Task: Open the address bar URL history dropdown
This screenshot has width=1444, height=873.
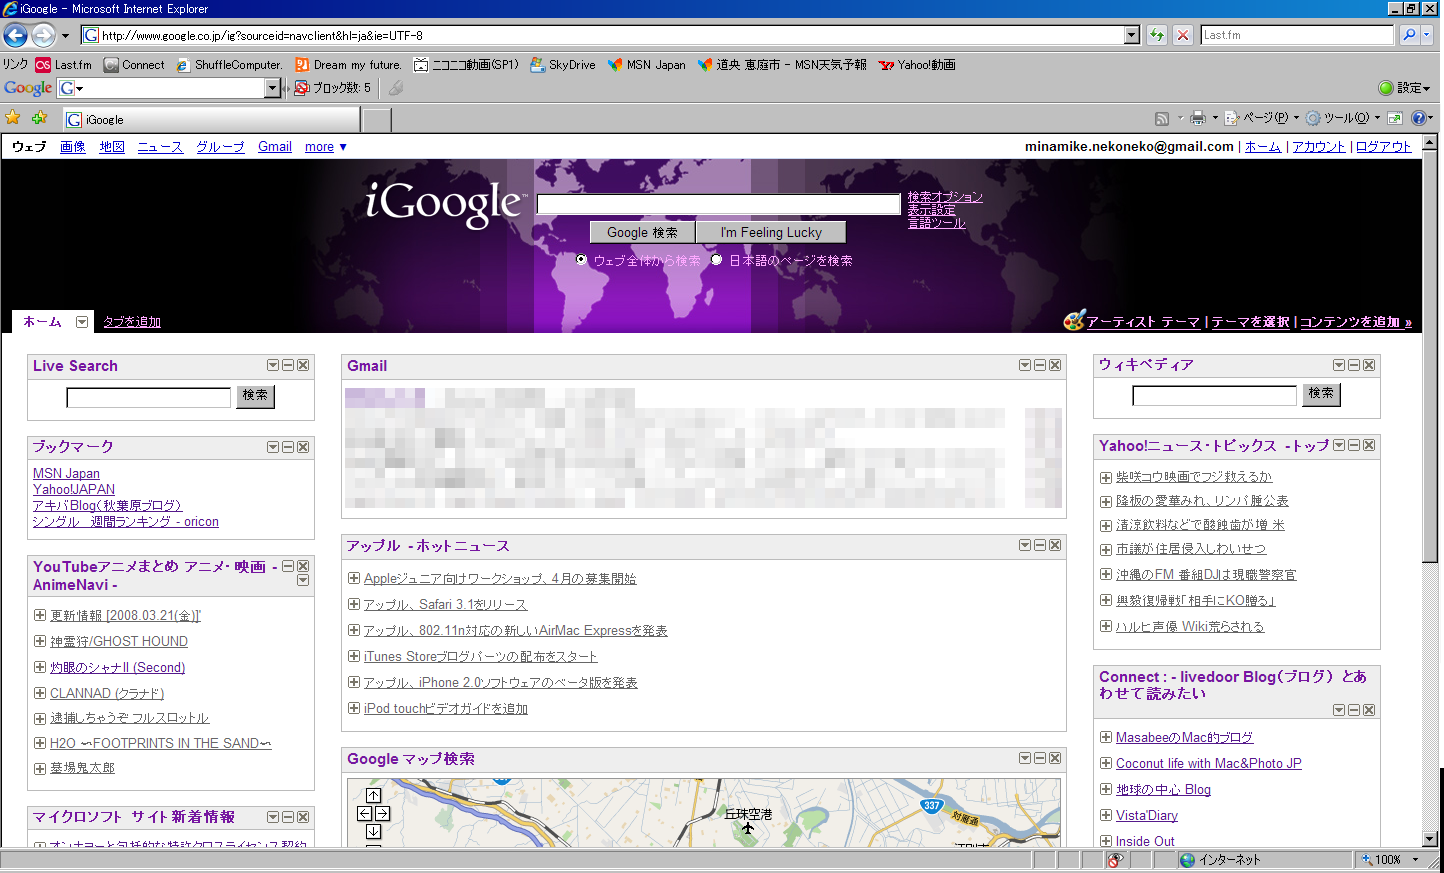Action: [x=1132, y=36]
